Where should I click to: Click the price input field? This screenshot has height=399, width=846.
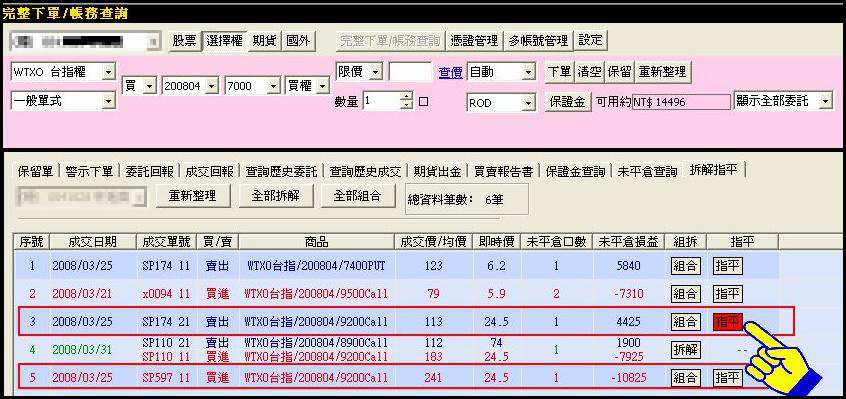pos(410,72)
